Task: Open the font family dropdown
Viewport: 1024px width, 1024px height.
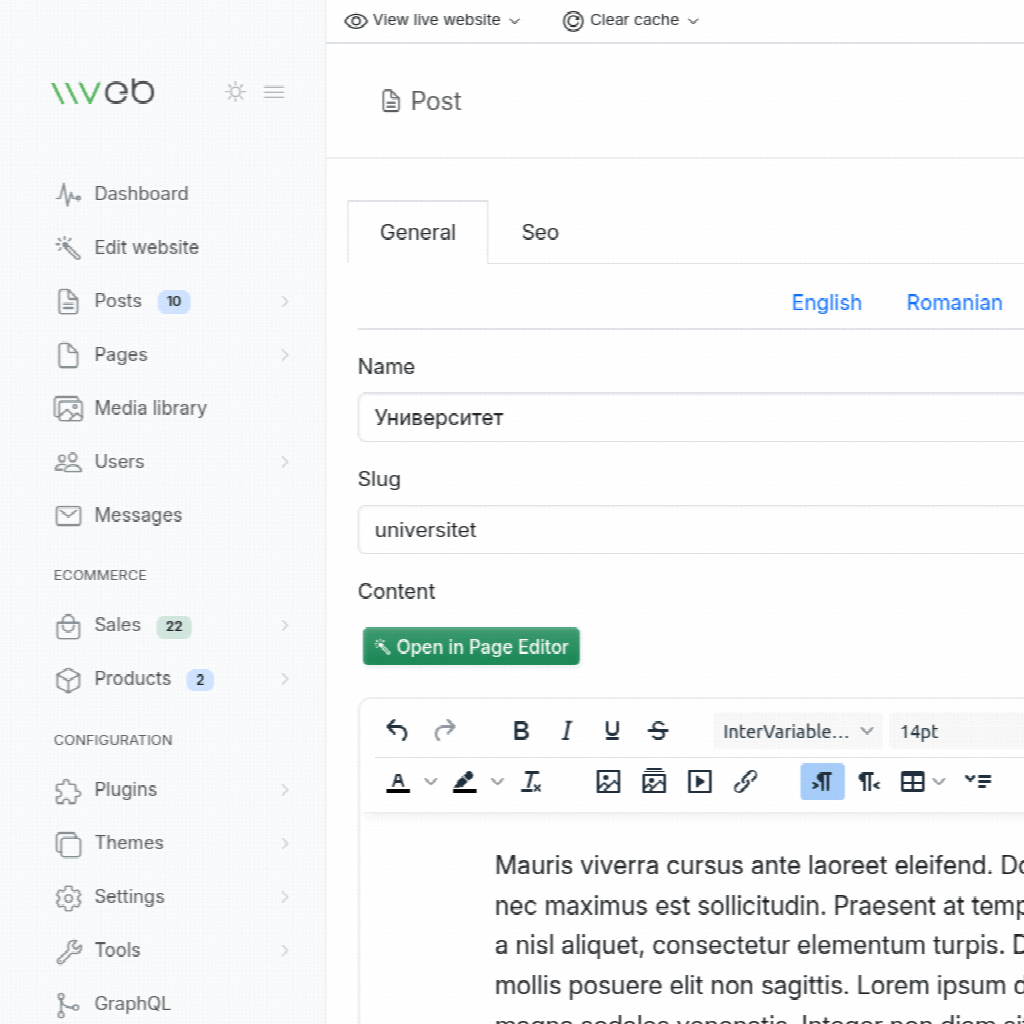Action: click(797, 731)
